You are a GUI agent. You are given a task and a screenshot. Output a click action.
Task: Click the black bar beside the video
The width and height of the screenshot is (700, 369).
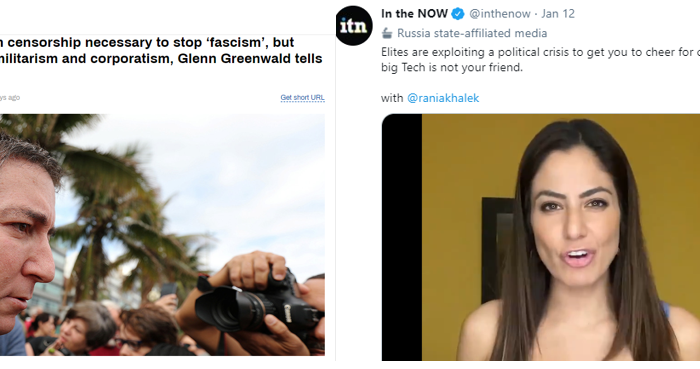pyautogui.click(x=402, y=237)
